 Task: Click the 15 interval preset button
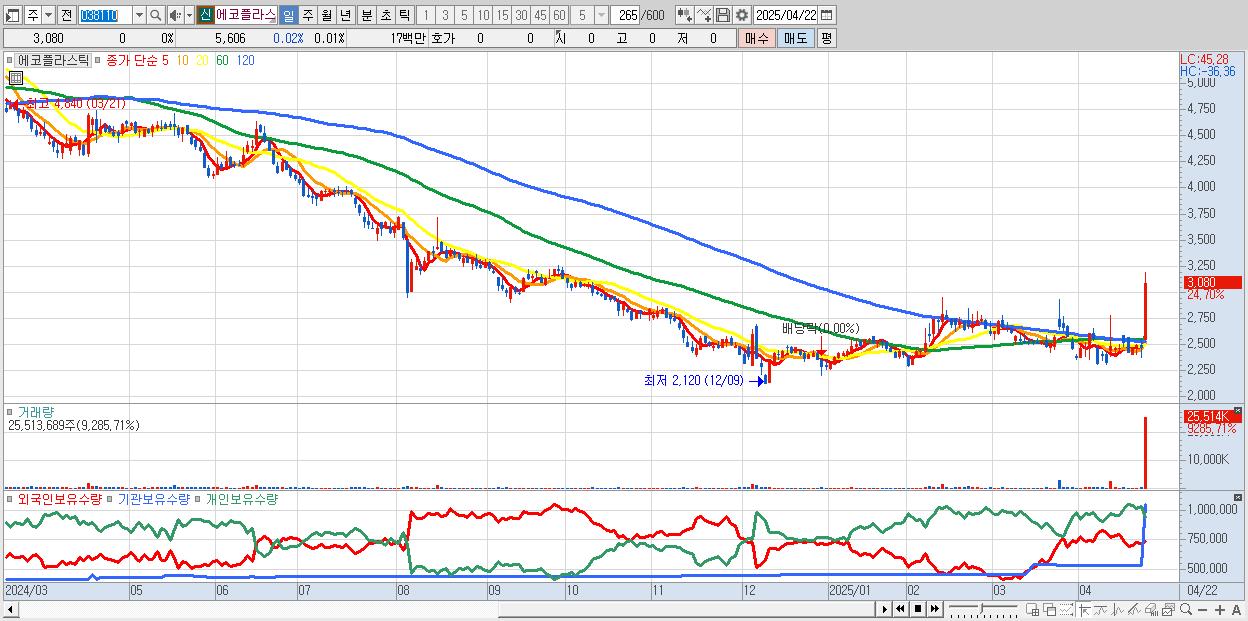pos(502,15)
